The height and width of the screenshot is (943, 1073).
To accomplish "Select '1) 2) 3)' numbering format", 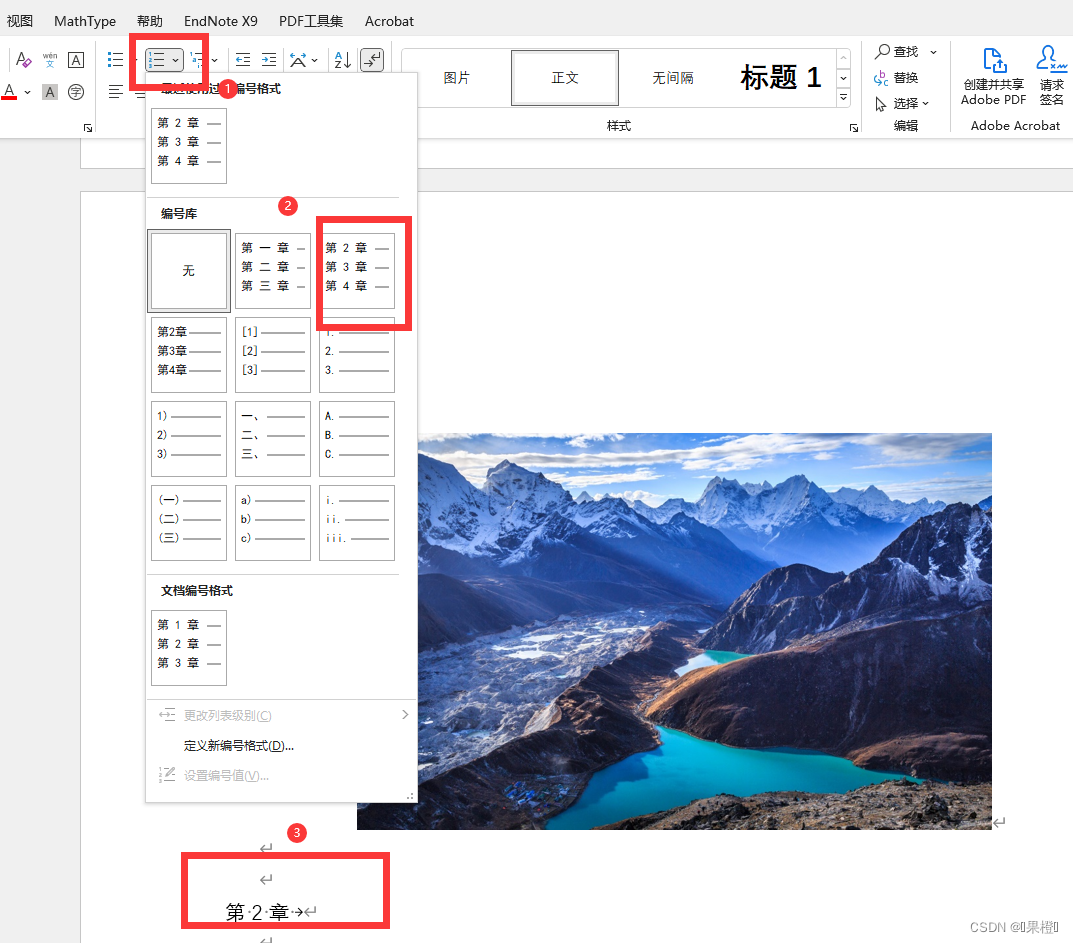I will (x=189, y=439).
